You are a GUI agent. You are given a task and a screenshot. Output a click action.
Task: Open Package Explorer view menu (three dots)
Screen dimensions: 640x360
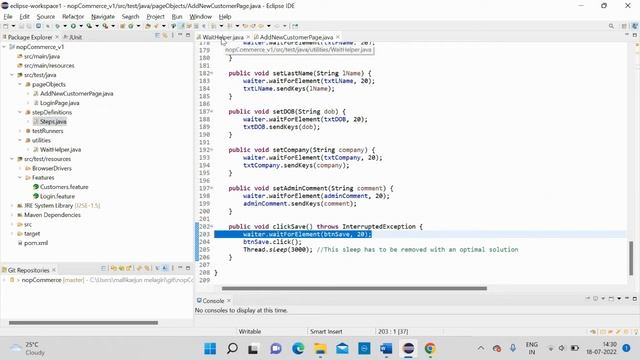click(x=173, y=36)
